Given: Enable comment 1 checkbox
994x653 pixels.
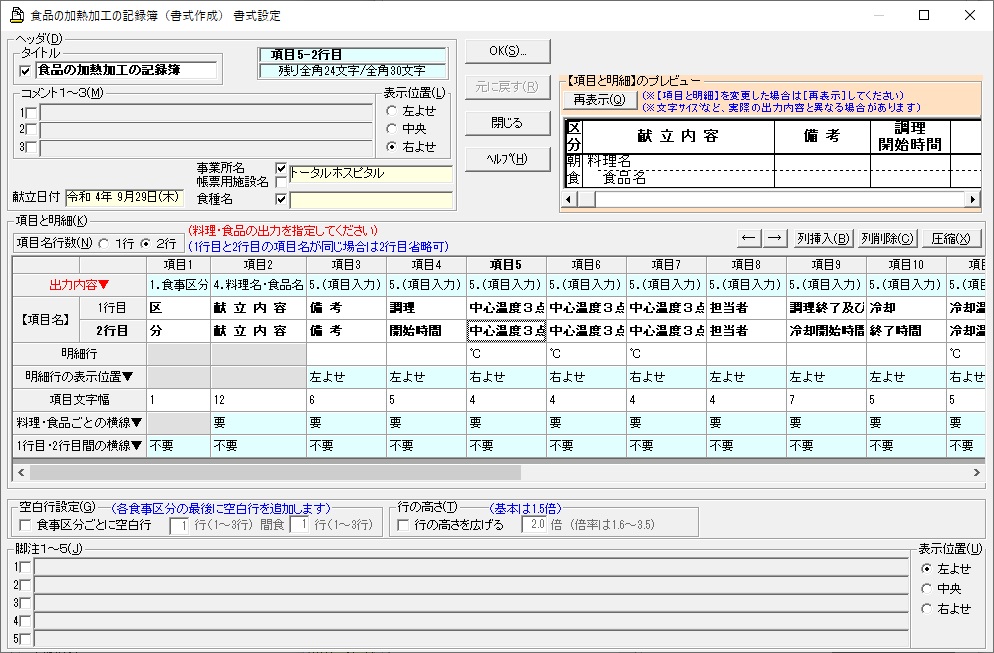Looking at the screenshot, I should 30,113.
